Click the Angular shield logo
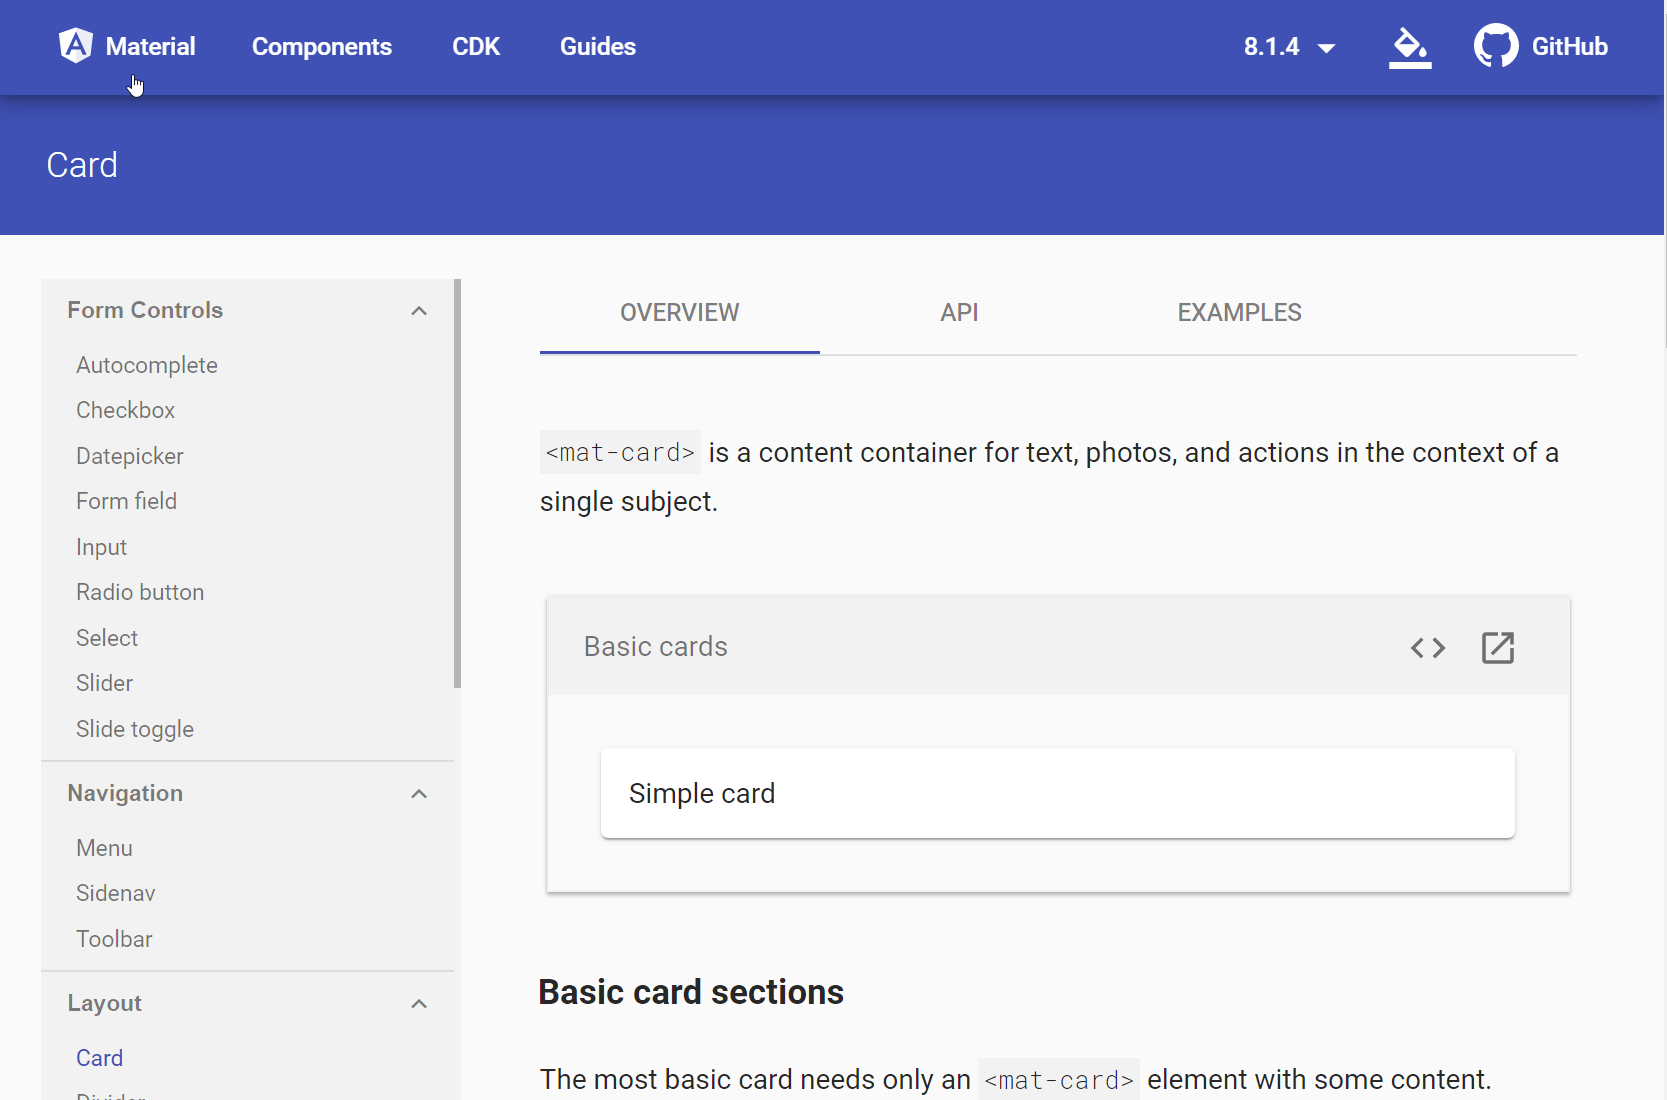1667x1100 pixels. pos(76,46)
